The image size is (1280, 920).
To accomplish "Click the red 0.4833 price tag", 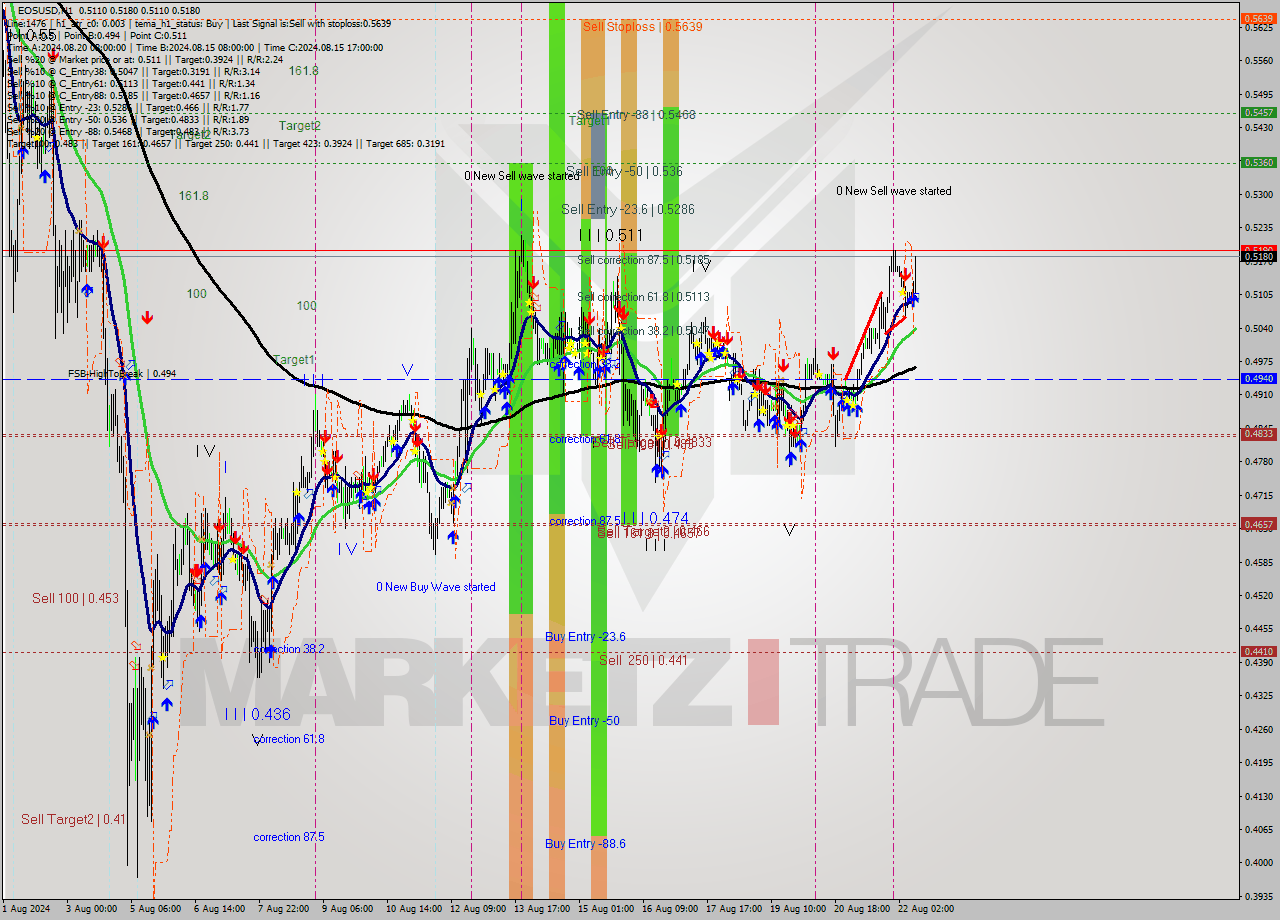I will (x=1257, y=434).
